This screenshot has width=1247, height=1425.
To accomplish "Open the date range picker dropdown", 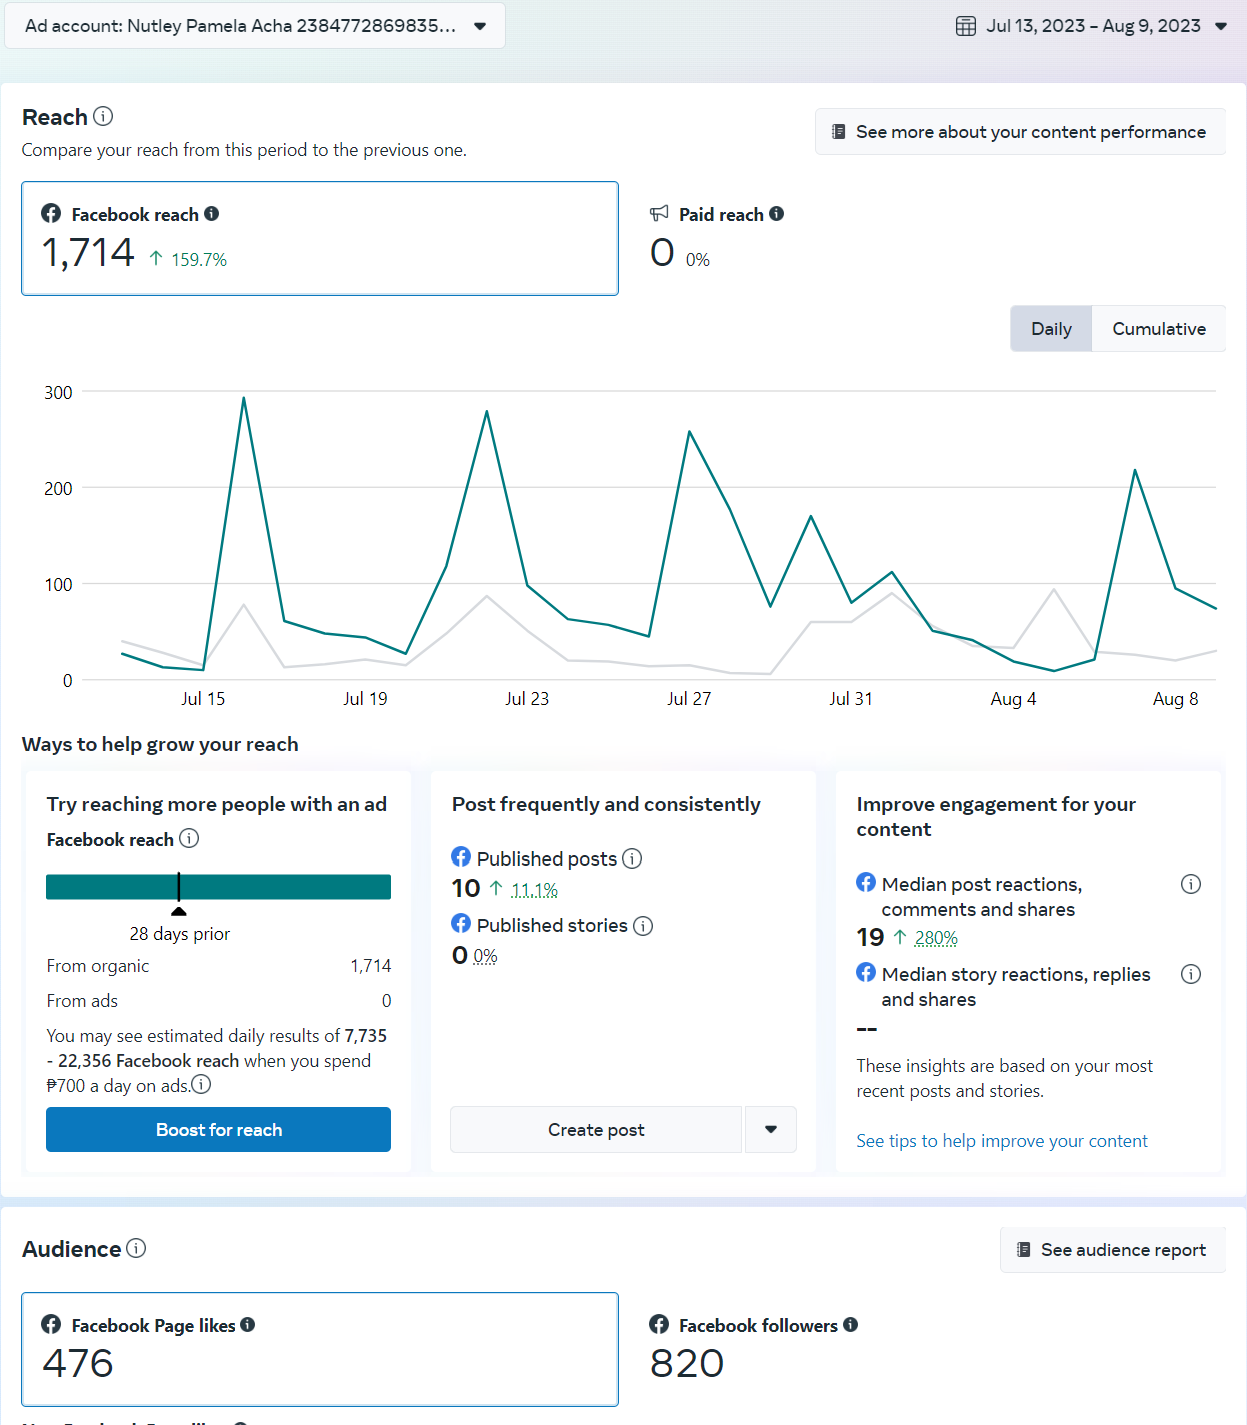I will [x=1092, y=26].
